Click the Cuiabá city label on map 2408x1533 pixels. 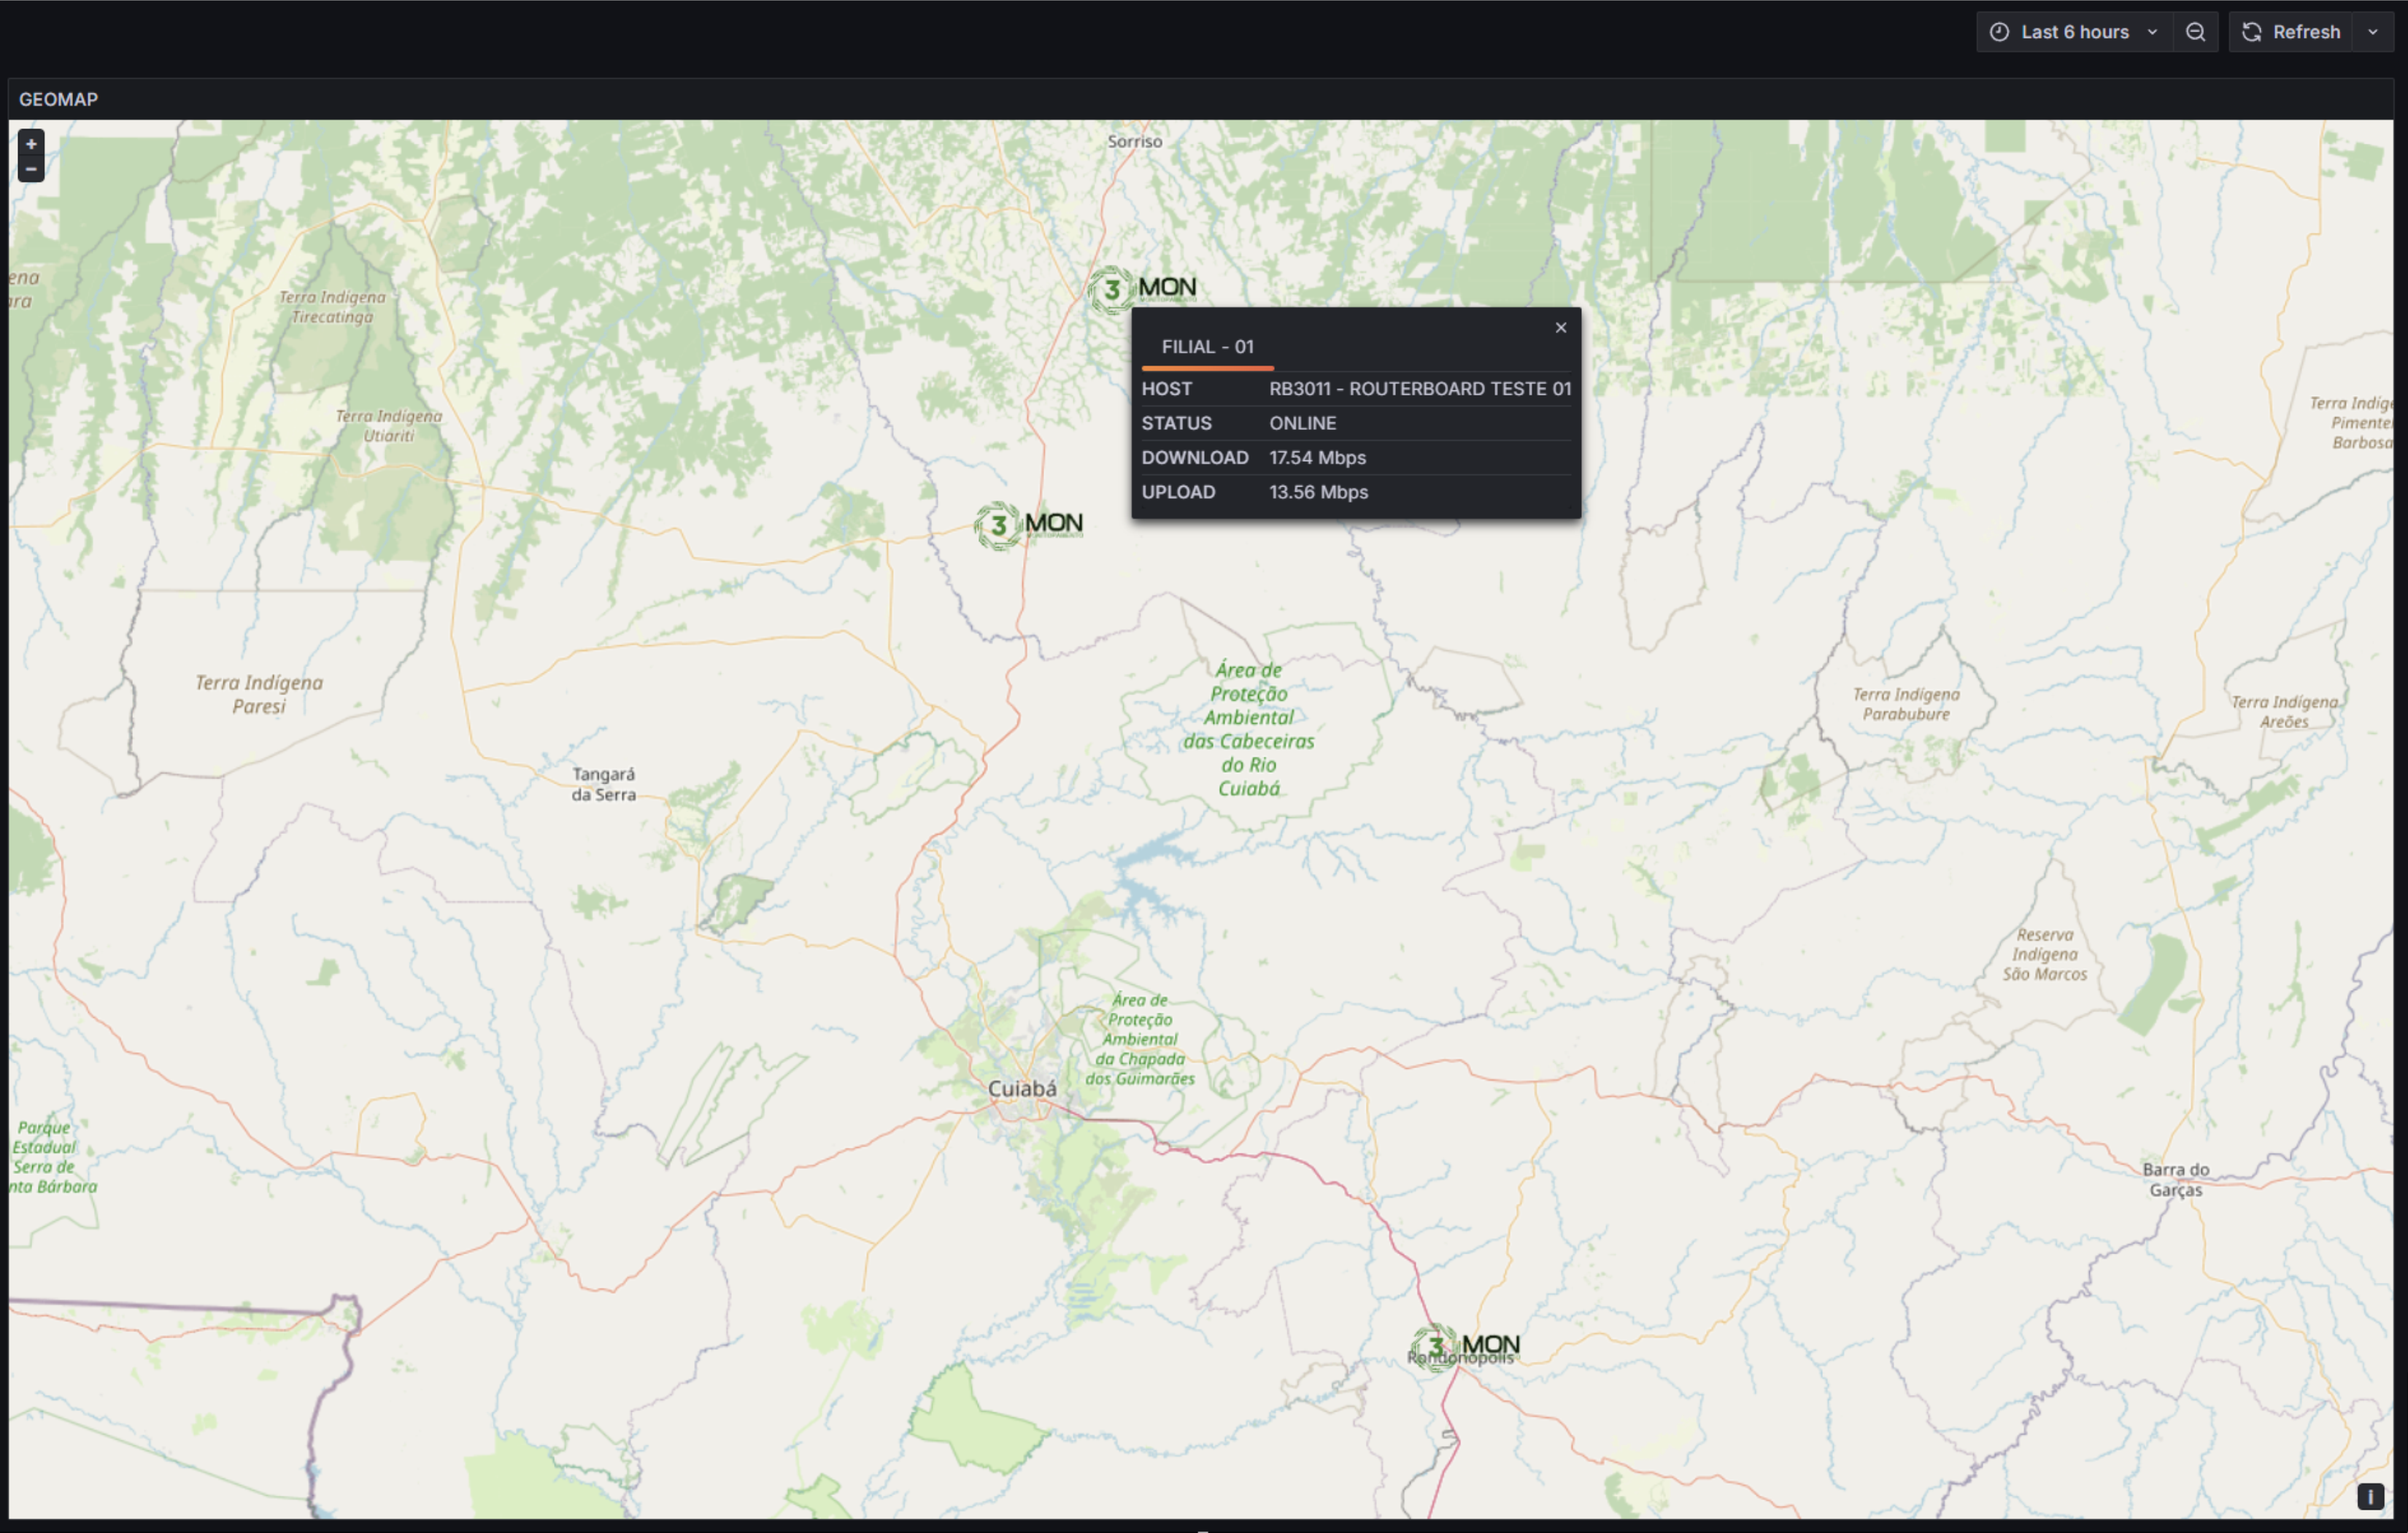tap(1021, 1089)
